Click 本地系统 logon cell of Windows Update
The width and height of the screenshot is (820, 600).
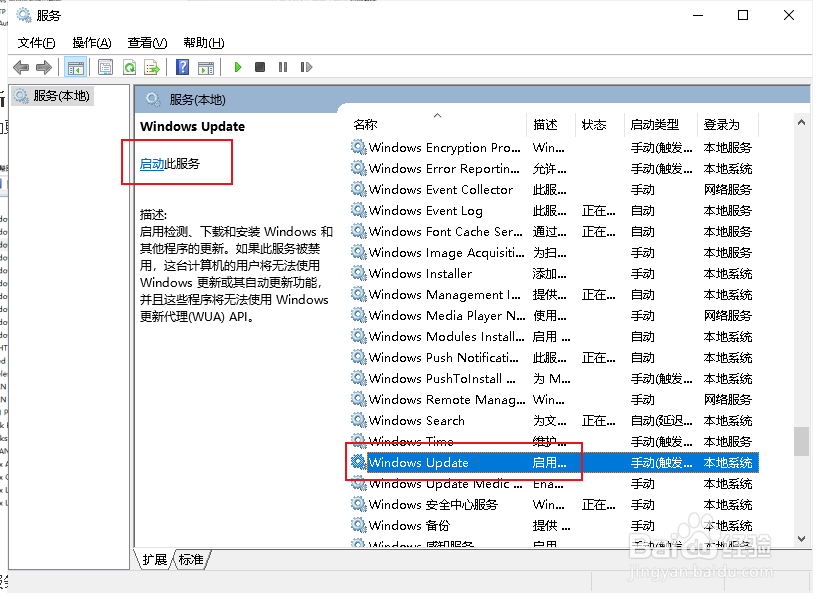pyautogui.click(x=727, y=462)
